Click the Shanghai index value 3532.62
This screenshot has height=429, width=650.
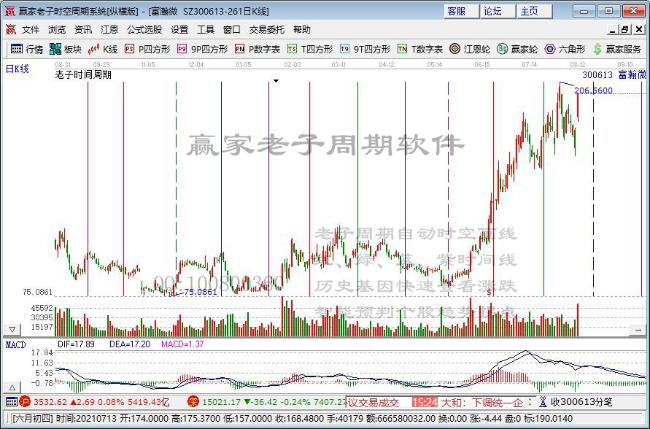tap(50, 402)
